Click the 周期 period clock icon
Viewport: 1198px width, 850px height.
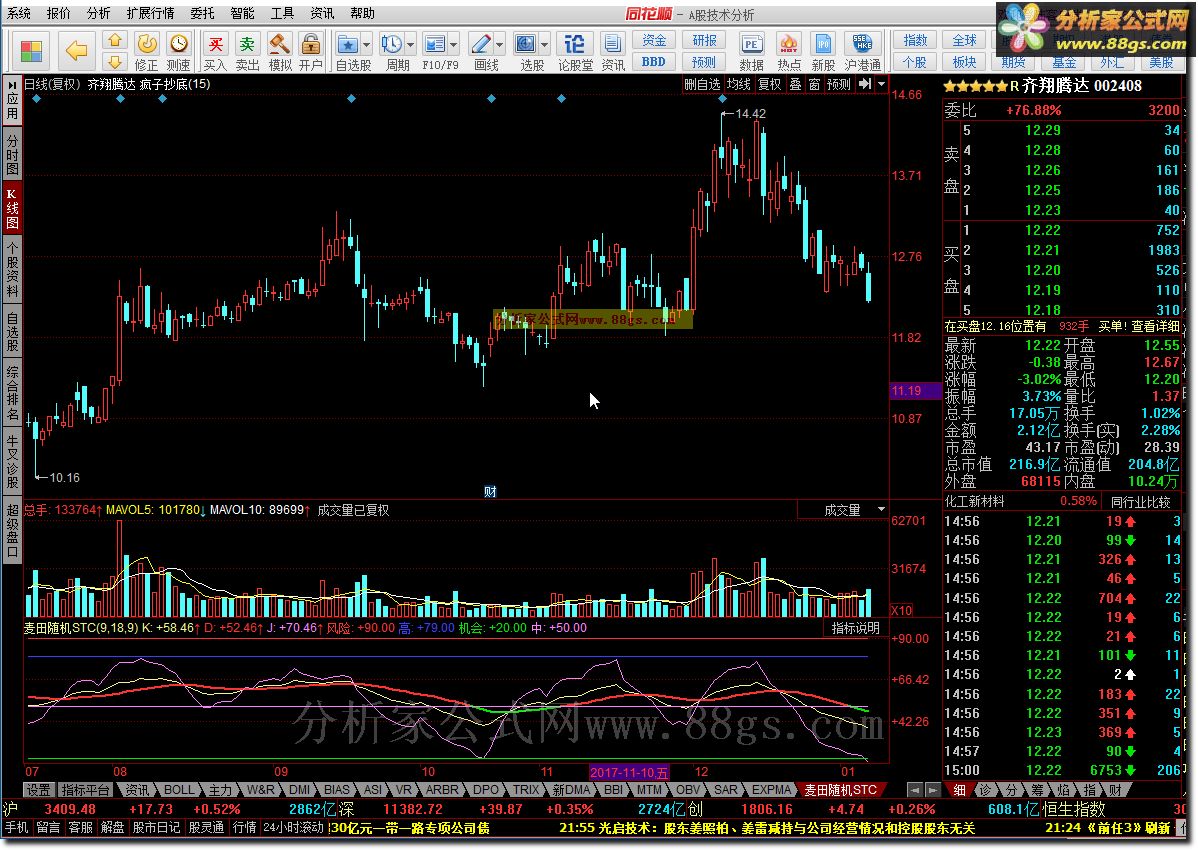392,44
